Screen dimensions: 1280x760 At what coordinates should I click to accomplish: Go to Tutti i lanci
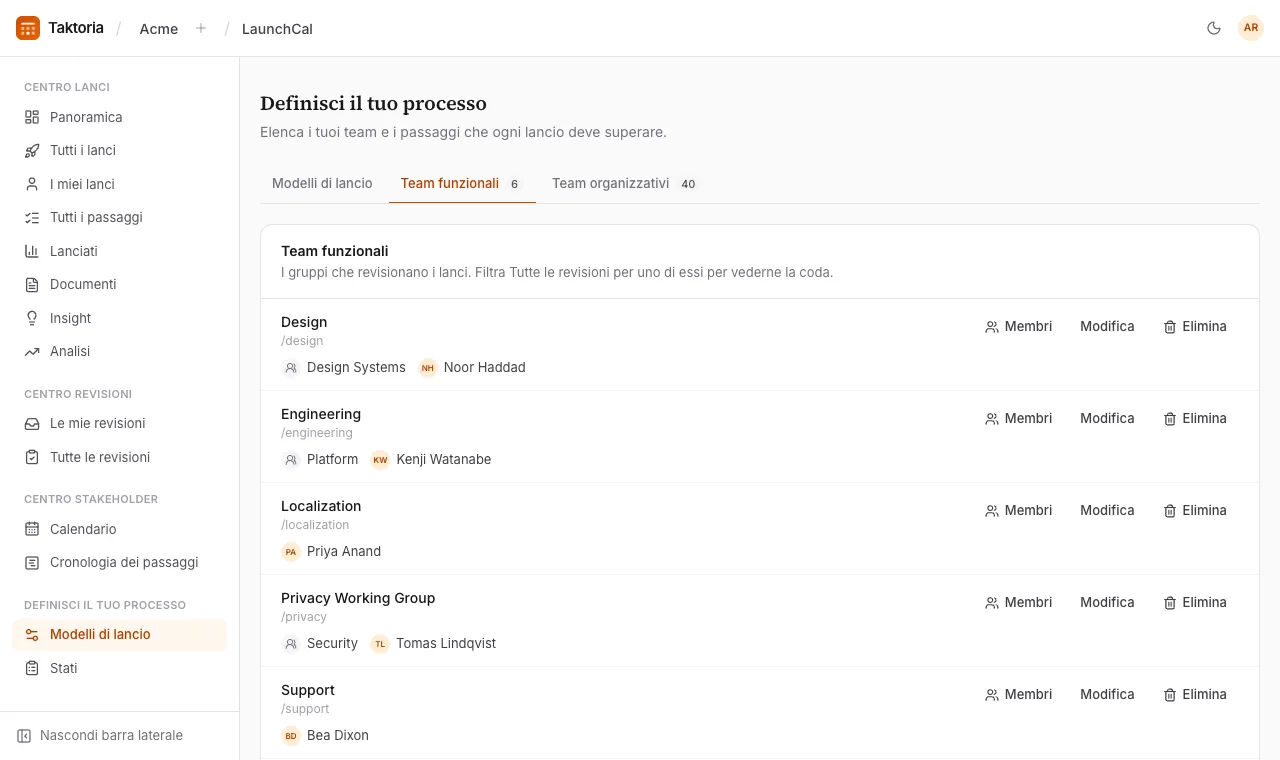pyautogui.click(x=120, y=150)
